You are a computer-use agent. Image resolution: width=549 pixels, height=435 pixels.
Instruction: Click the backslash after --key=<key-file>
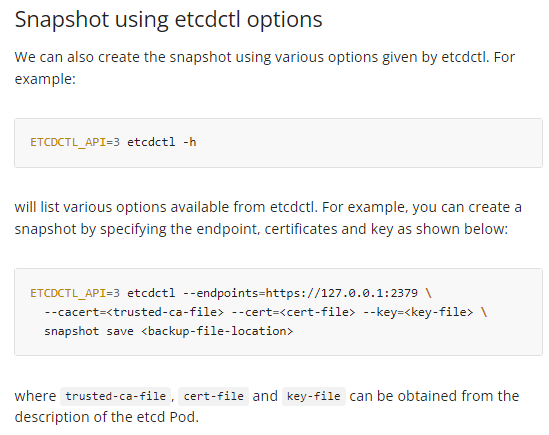[484, 312]
